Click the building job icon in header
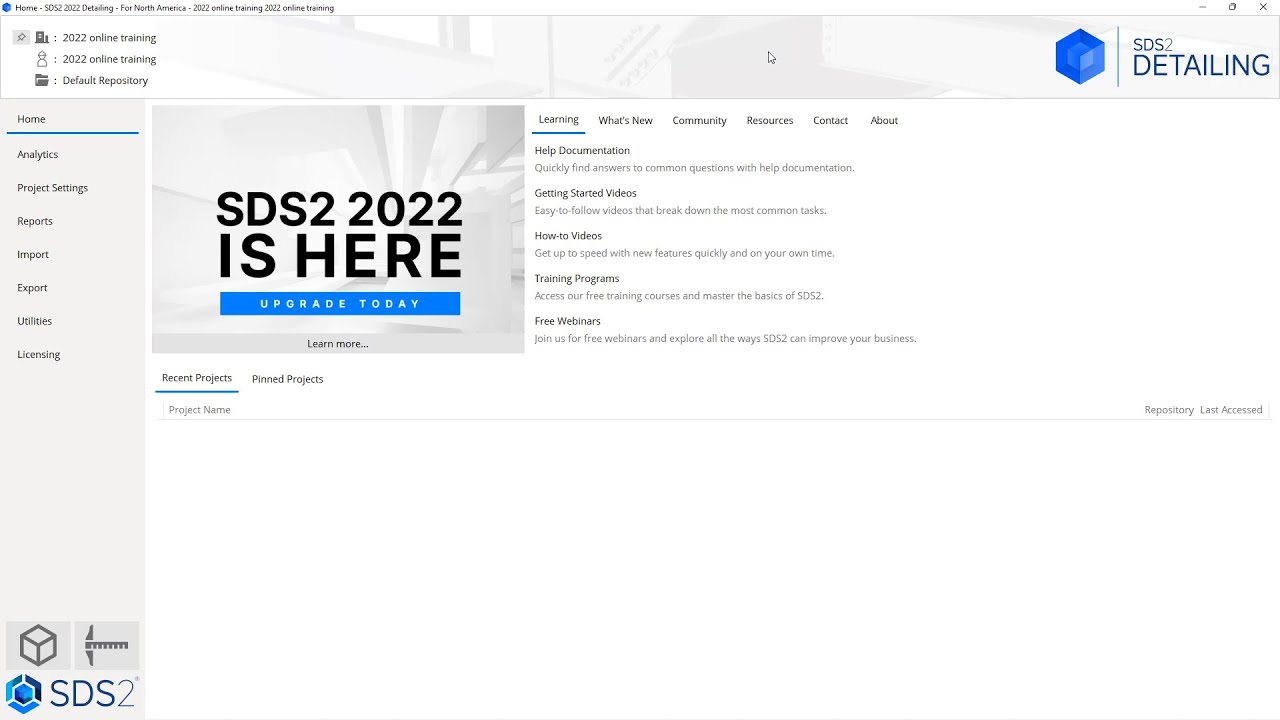Screen dimensions: 1280x720 point(42,37)
